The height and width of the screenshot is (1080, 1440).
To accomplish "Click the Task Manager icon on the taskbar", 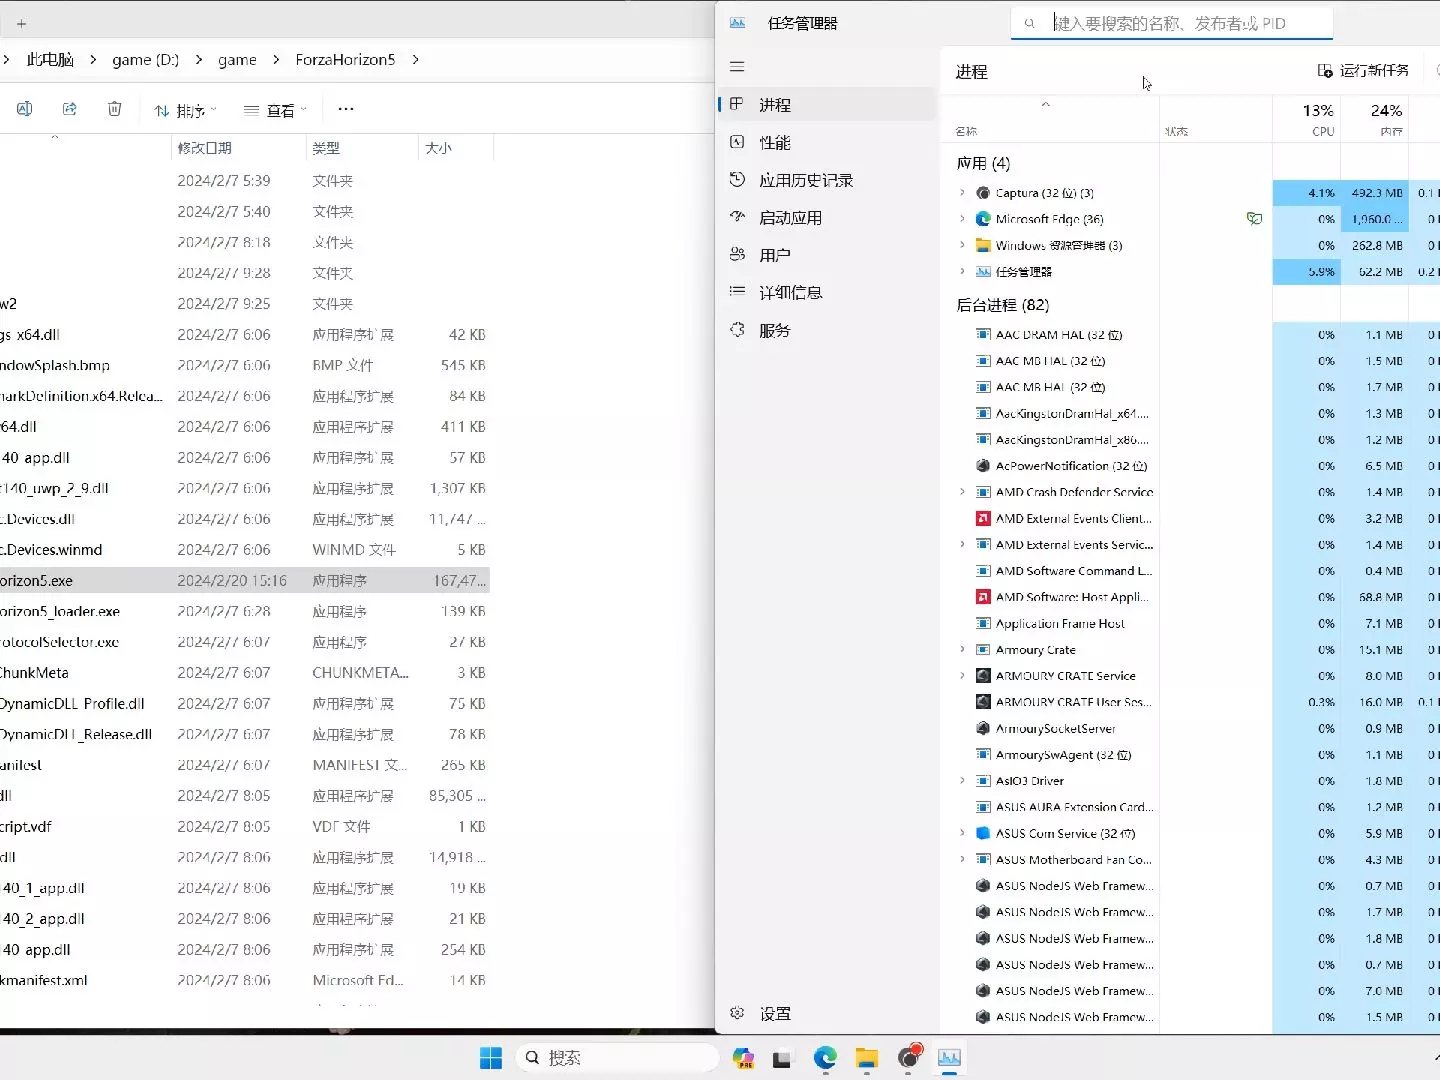I will pyautogui.click(x=949, y=1058).
